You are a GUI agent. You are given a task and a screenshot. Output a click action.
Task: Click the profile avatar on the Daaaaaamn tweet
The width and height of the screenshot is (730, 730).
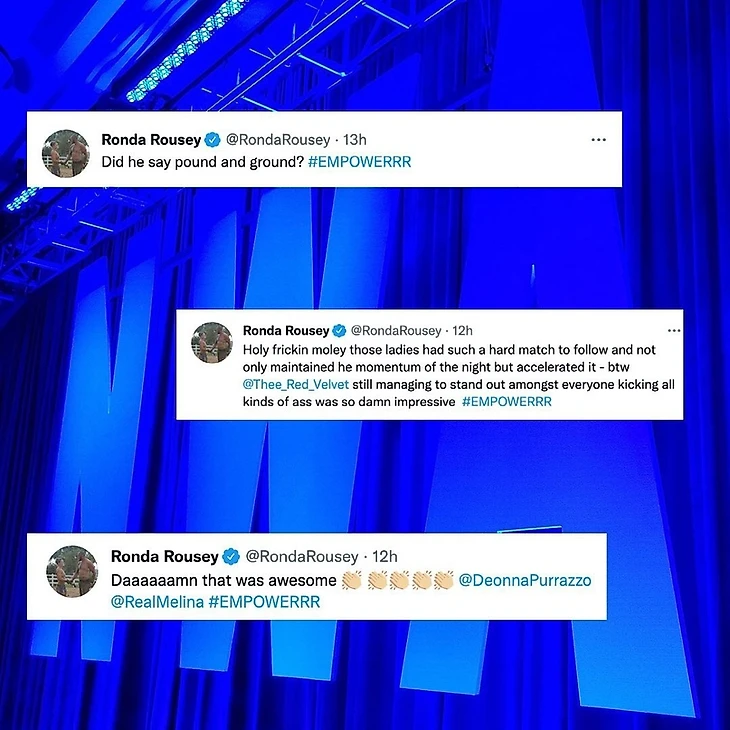pos(72,571)
